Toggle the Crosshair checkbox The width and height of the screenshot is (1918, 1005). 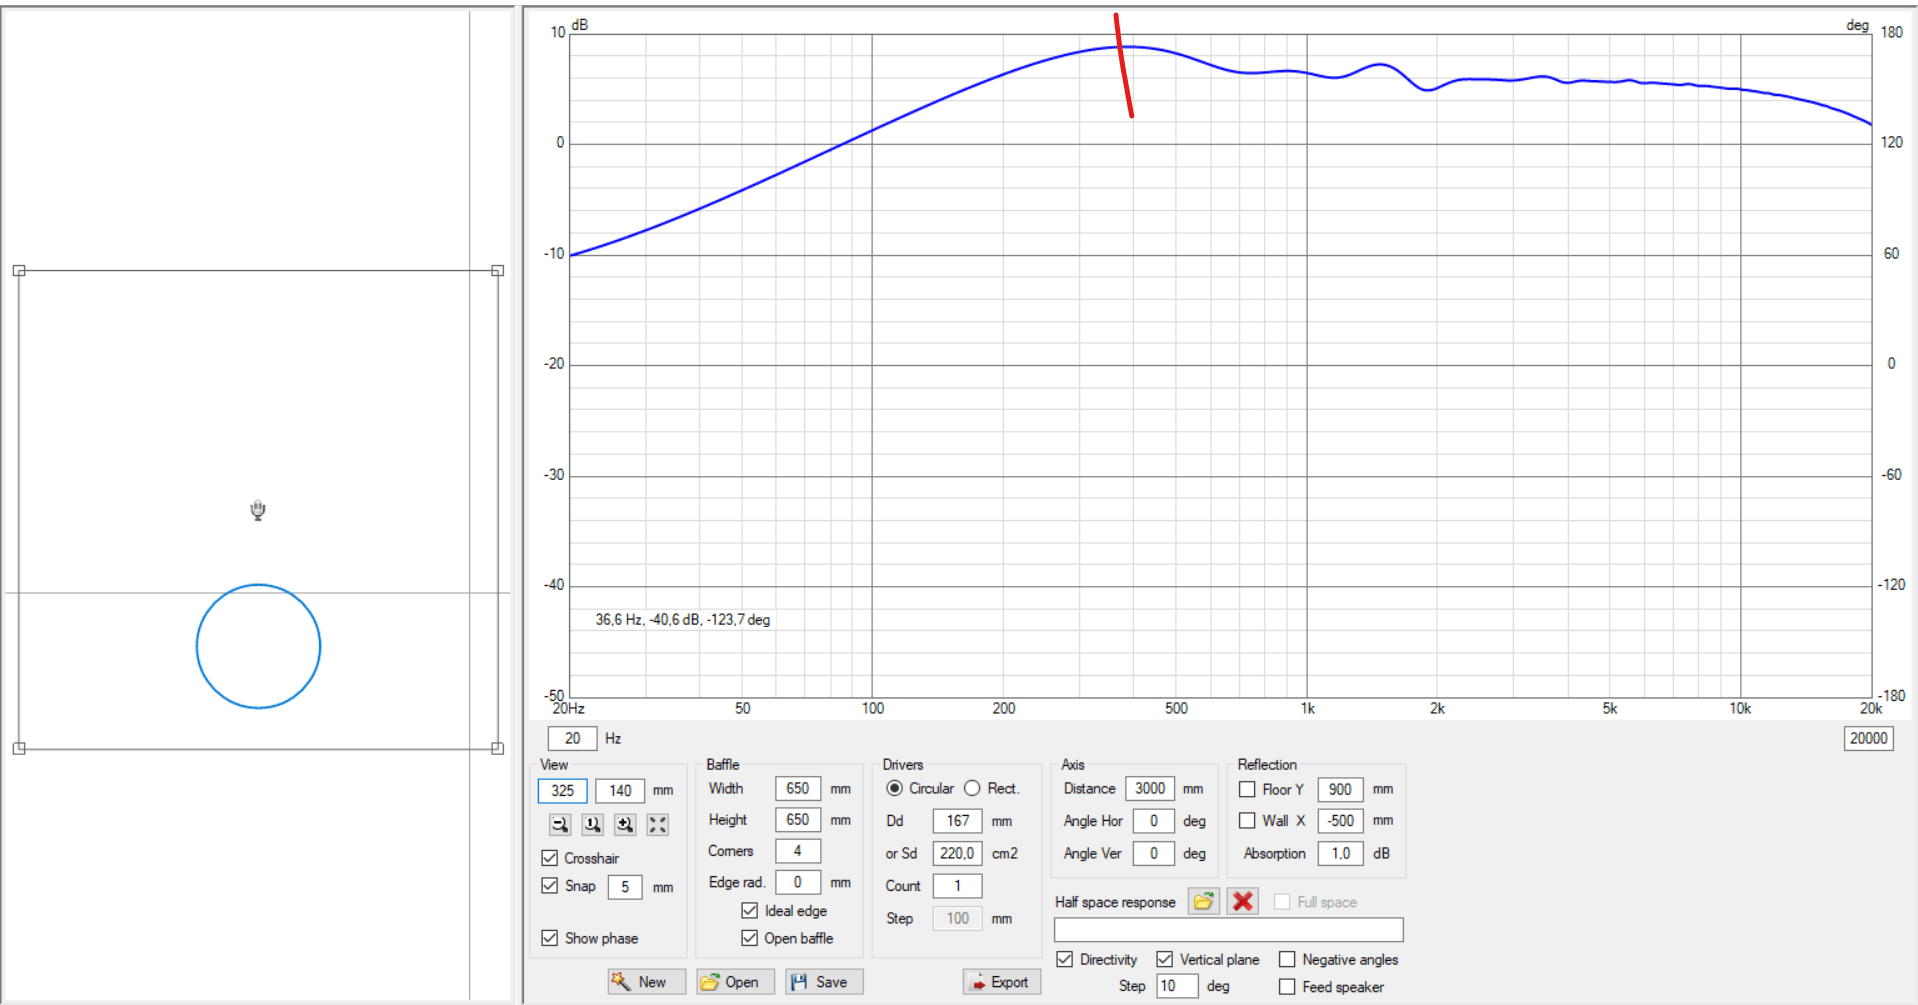[550, 858]
